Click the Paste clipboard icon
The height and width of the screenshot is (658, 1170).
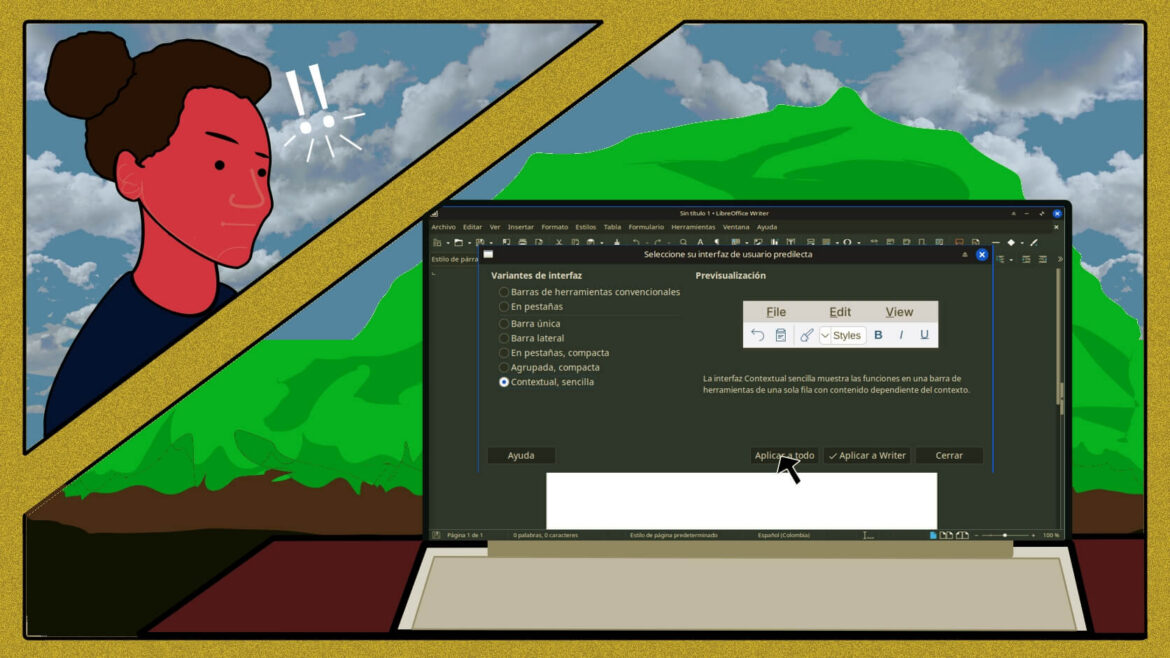591,242
